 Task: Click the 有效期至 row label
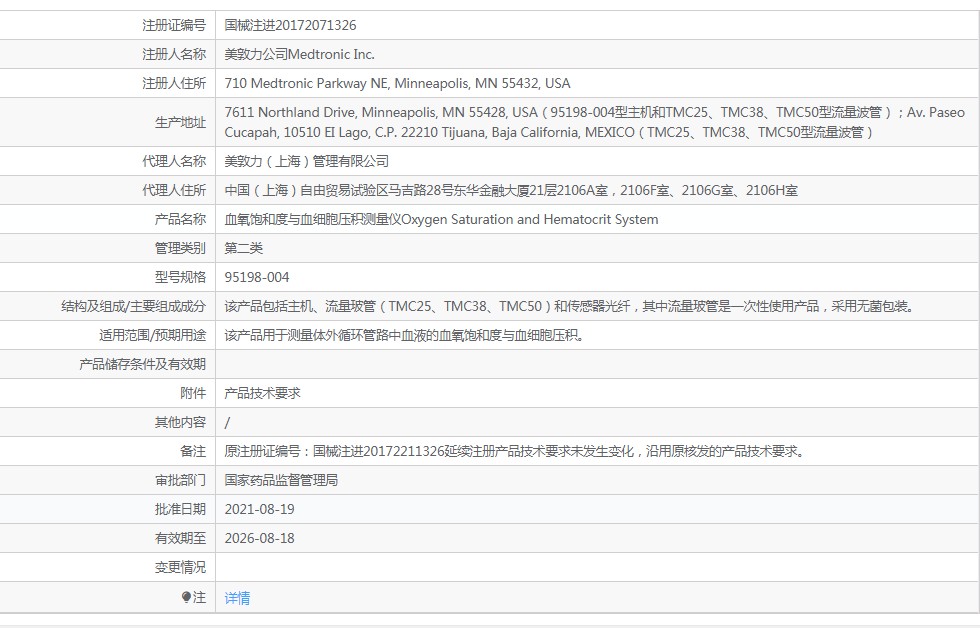pyautogui.click(x=180, y=538)
